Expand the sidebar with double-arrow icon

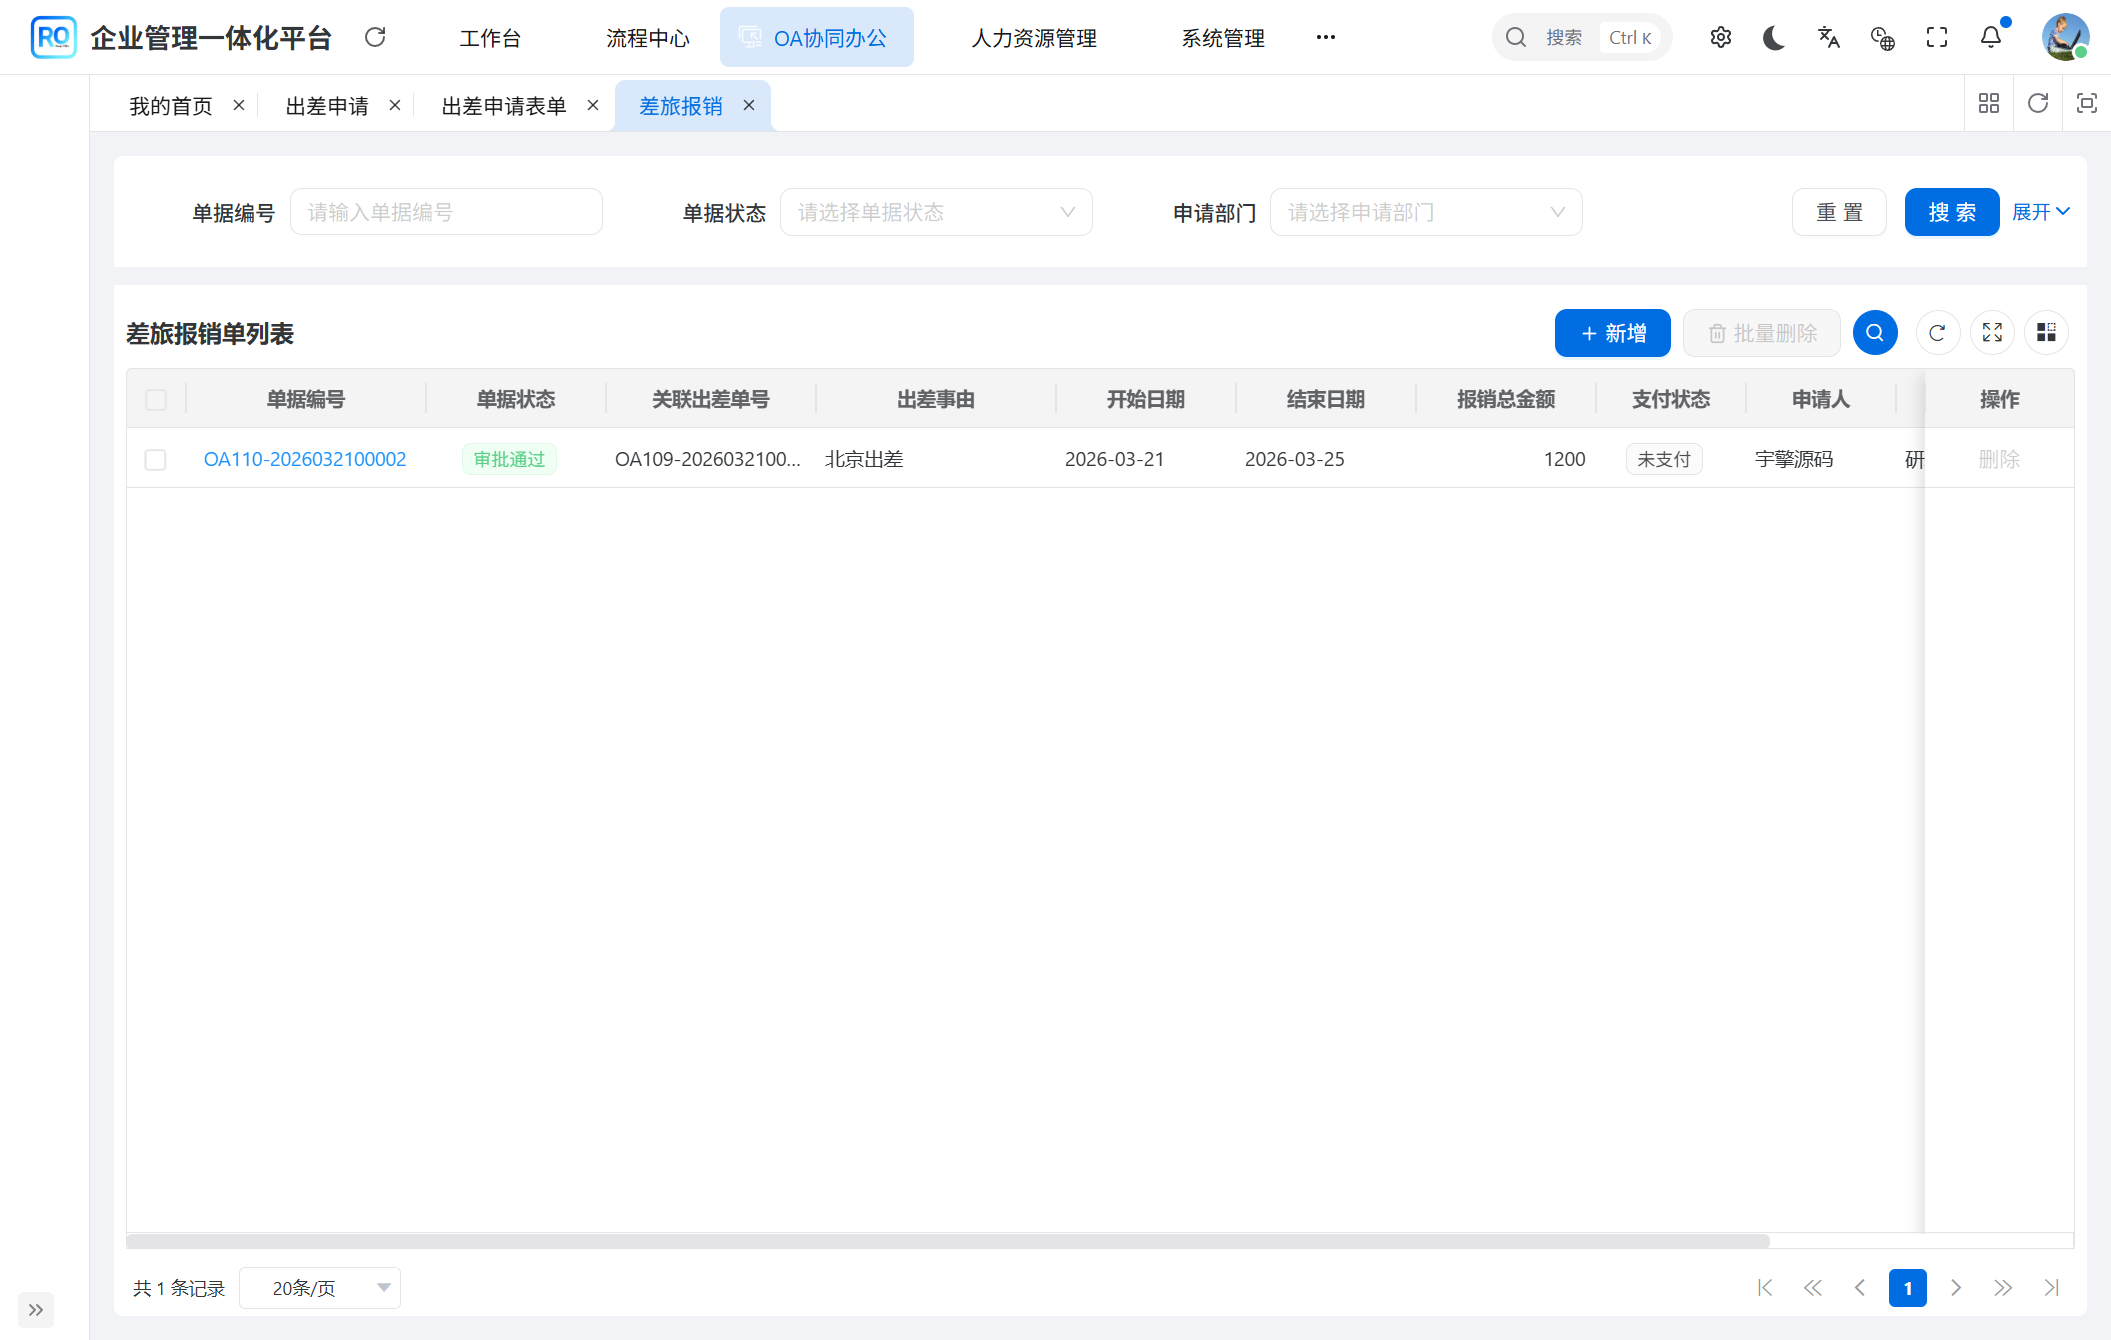click(x=36, y=1310)
